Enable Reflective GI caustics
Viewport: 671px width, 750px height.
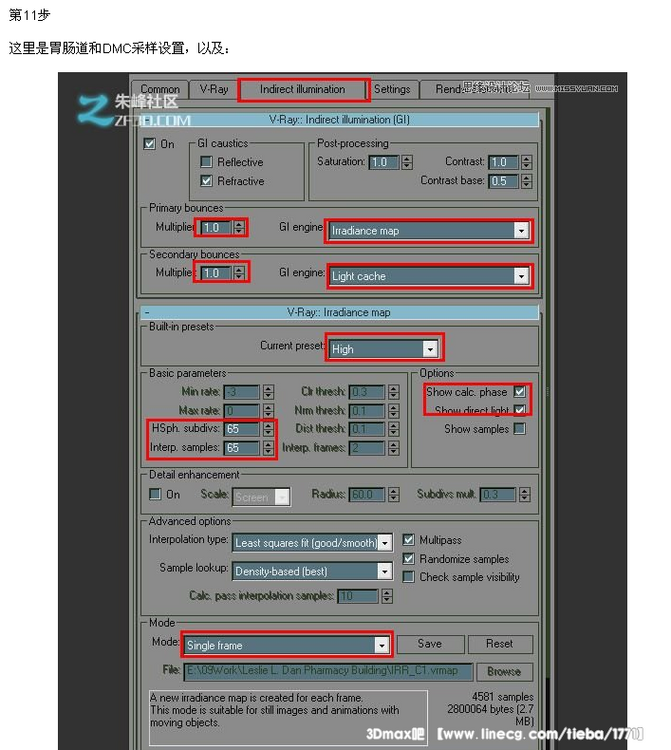(x=206, y=162)
